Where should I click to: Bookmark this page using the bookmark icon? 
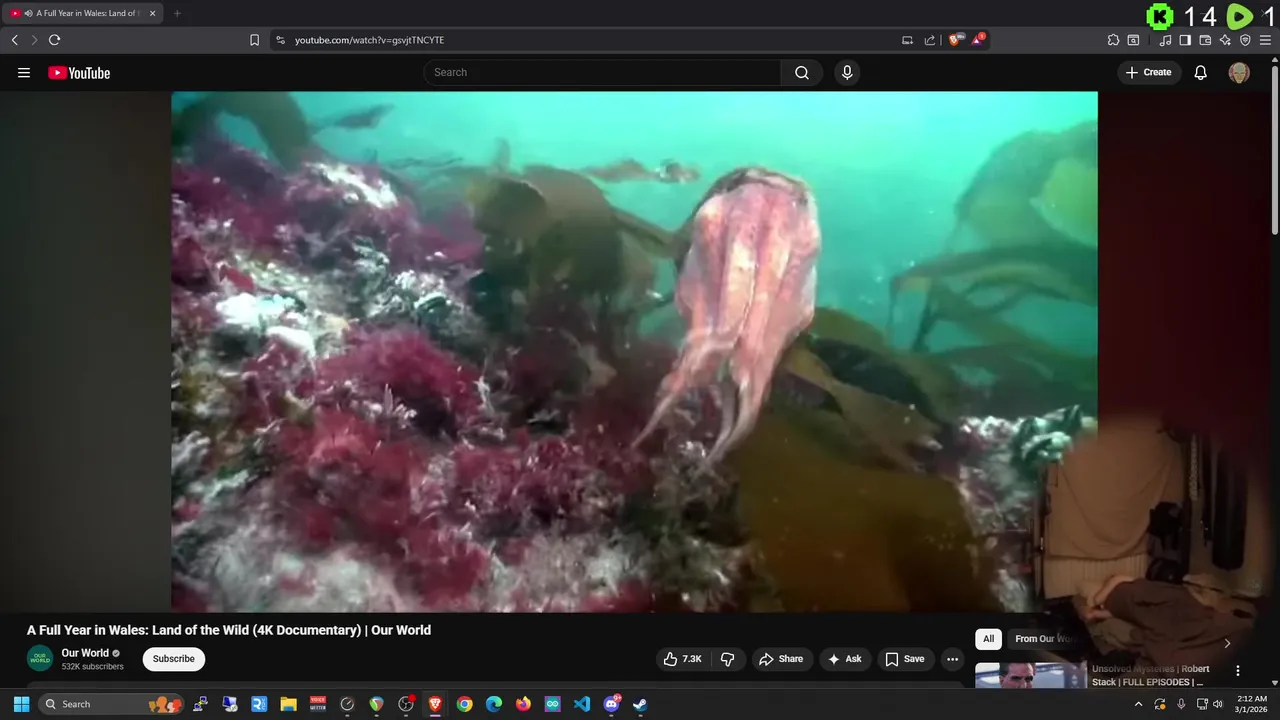(254, 40)
